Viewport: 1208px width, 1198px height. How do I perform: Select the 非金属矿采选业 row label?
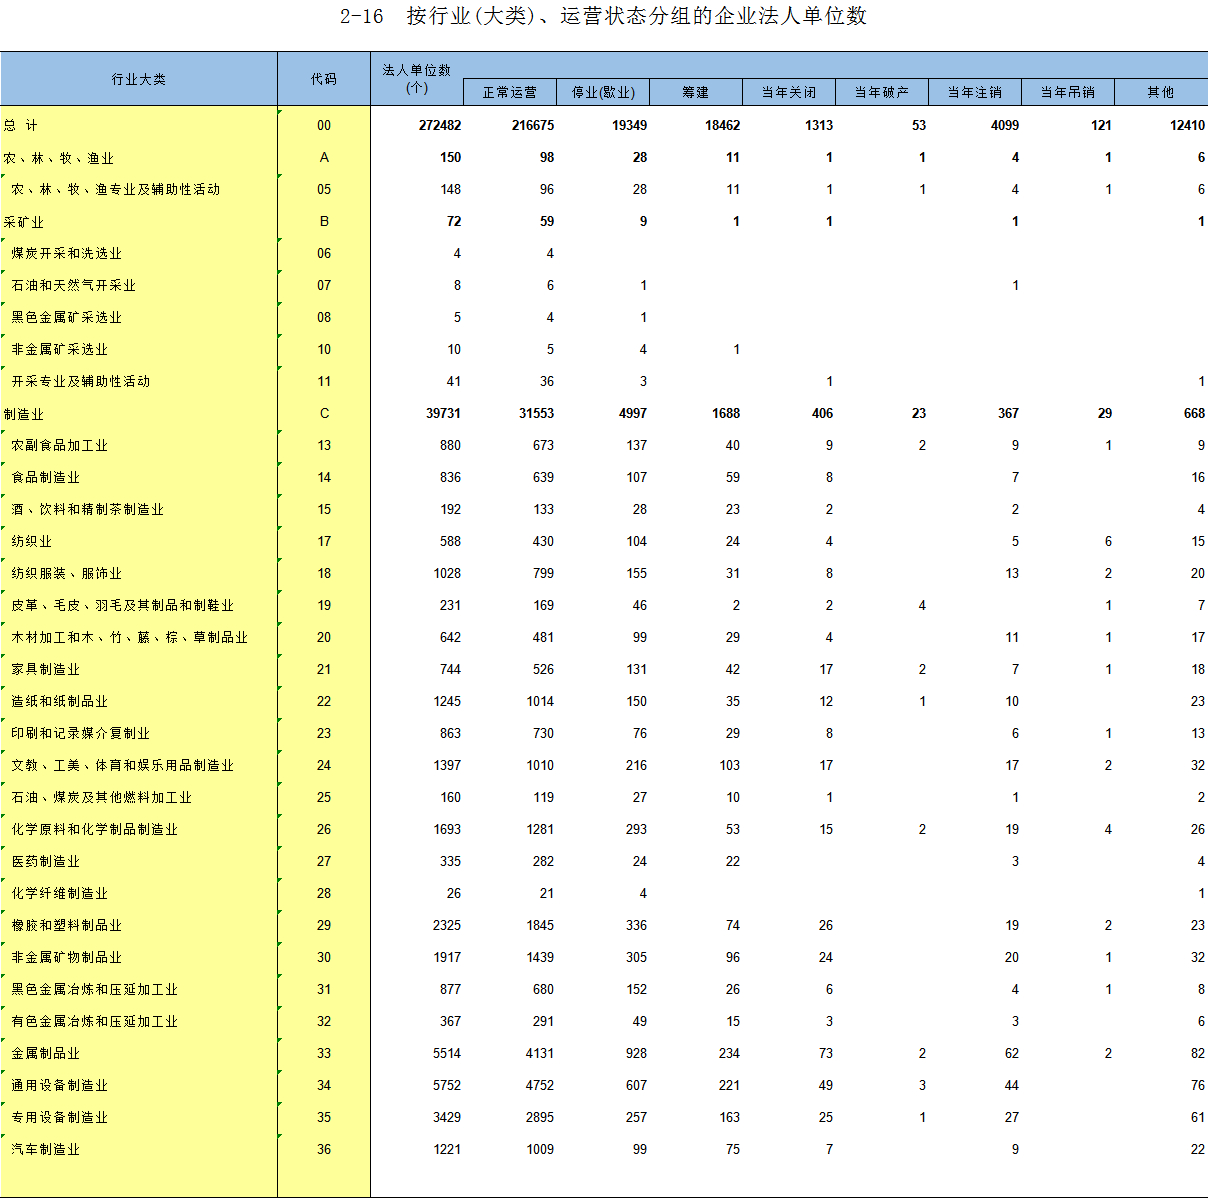[x=60, y=349]
